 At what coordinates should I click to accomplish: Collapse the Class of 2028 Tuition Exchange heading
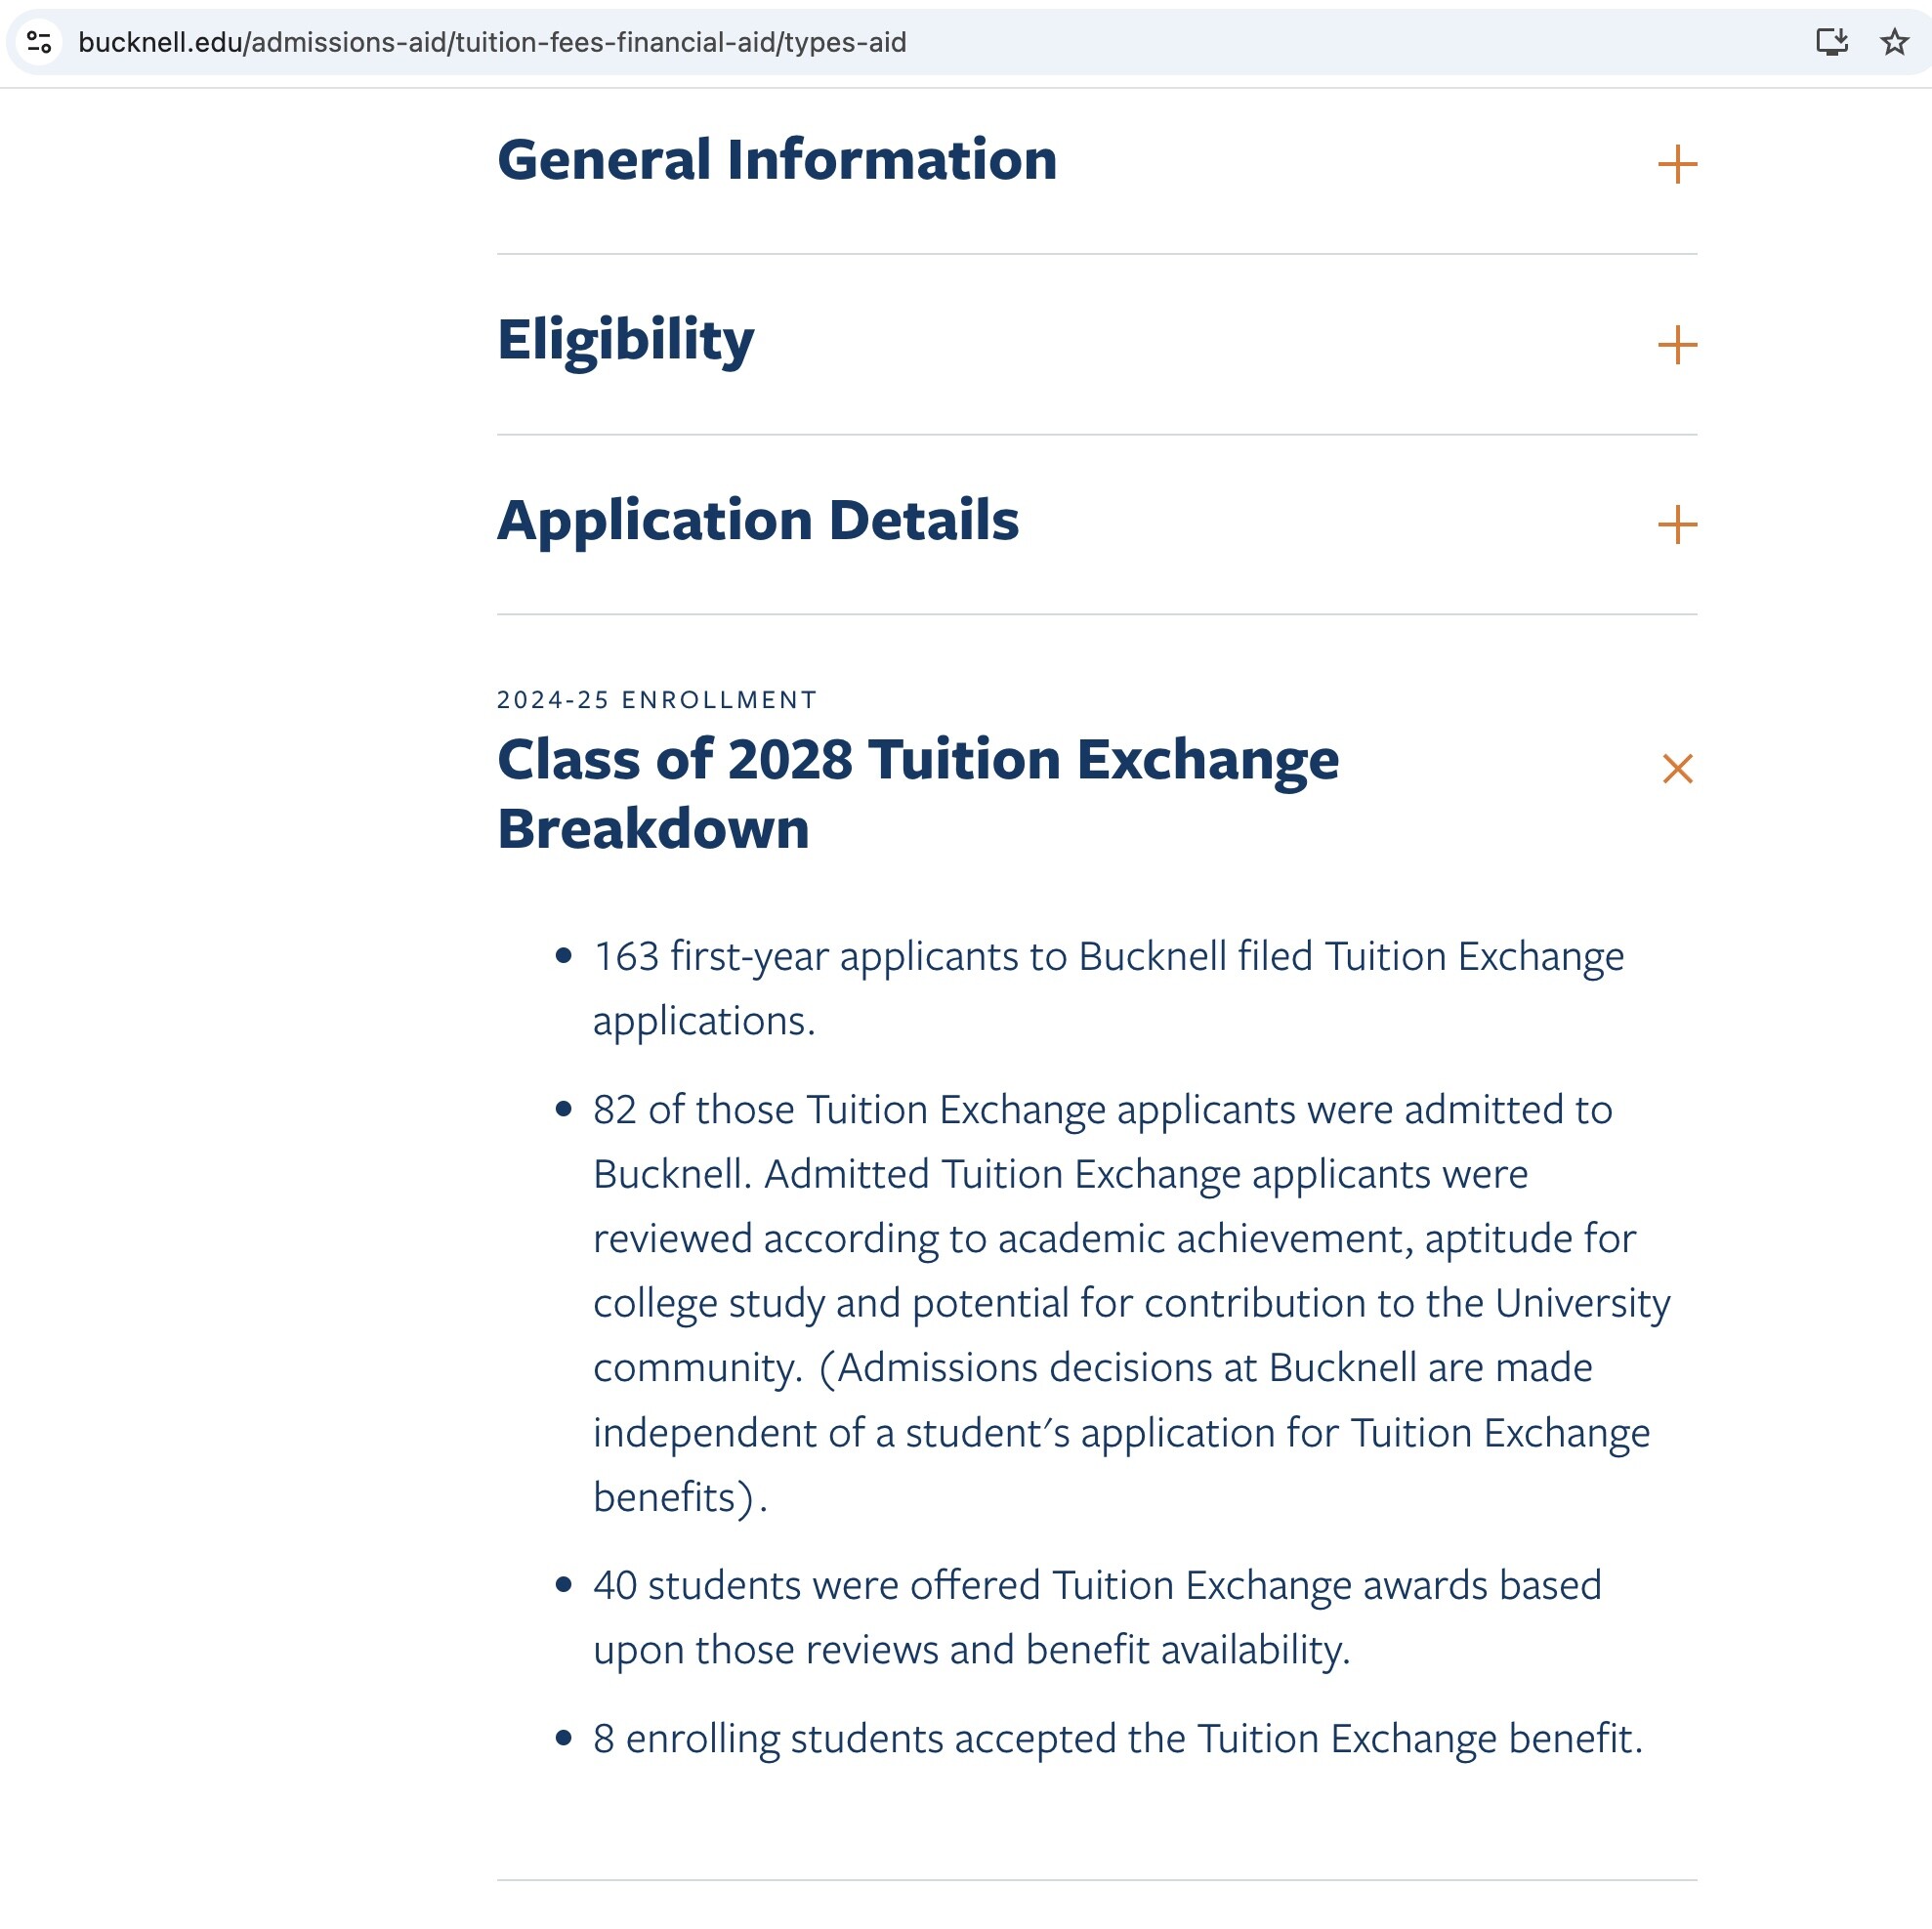(917, 760)
